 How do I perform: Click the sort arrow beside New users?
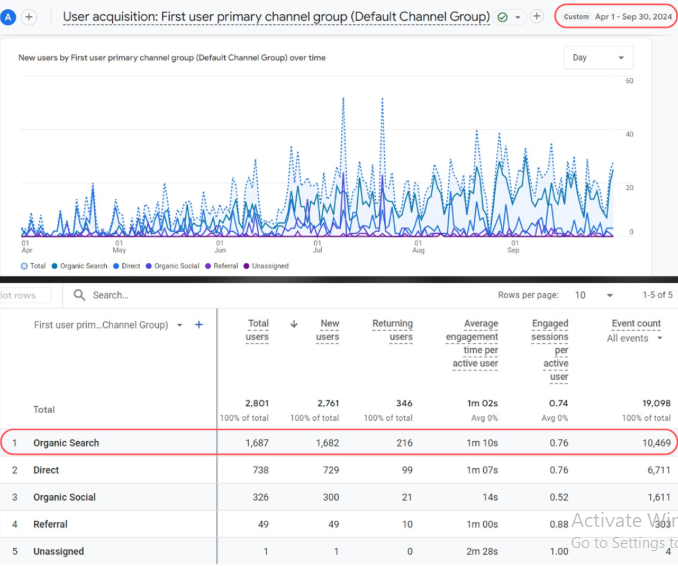[294, 324]
